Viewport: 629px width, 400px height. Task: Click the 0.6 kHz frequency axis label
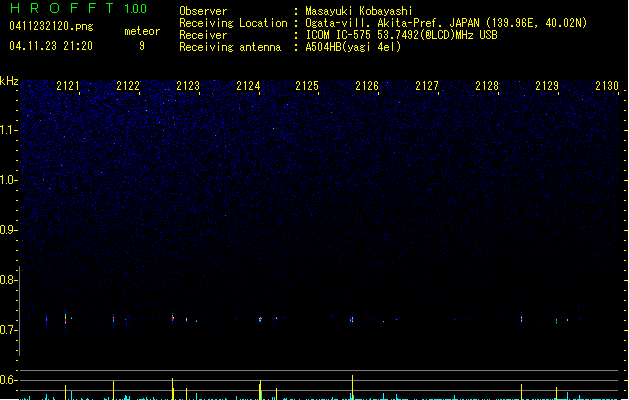pyautogui.click(x=8, y=380)
